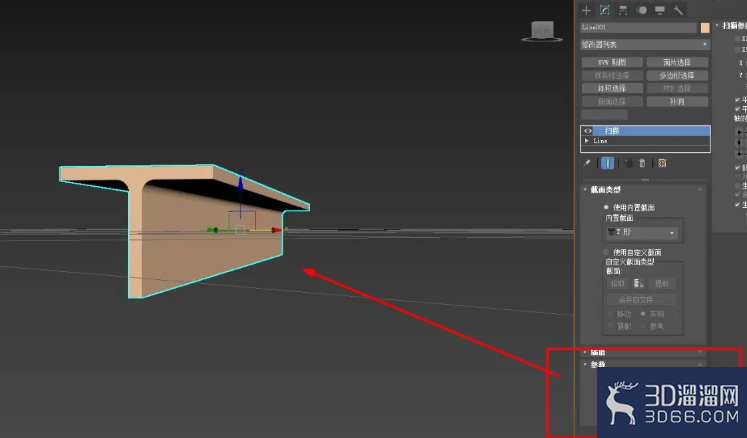Select 使用内置截面 radio button
The image size is (747, 438).
pyautogui.click(x=606, y=207)
